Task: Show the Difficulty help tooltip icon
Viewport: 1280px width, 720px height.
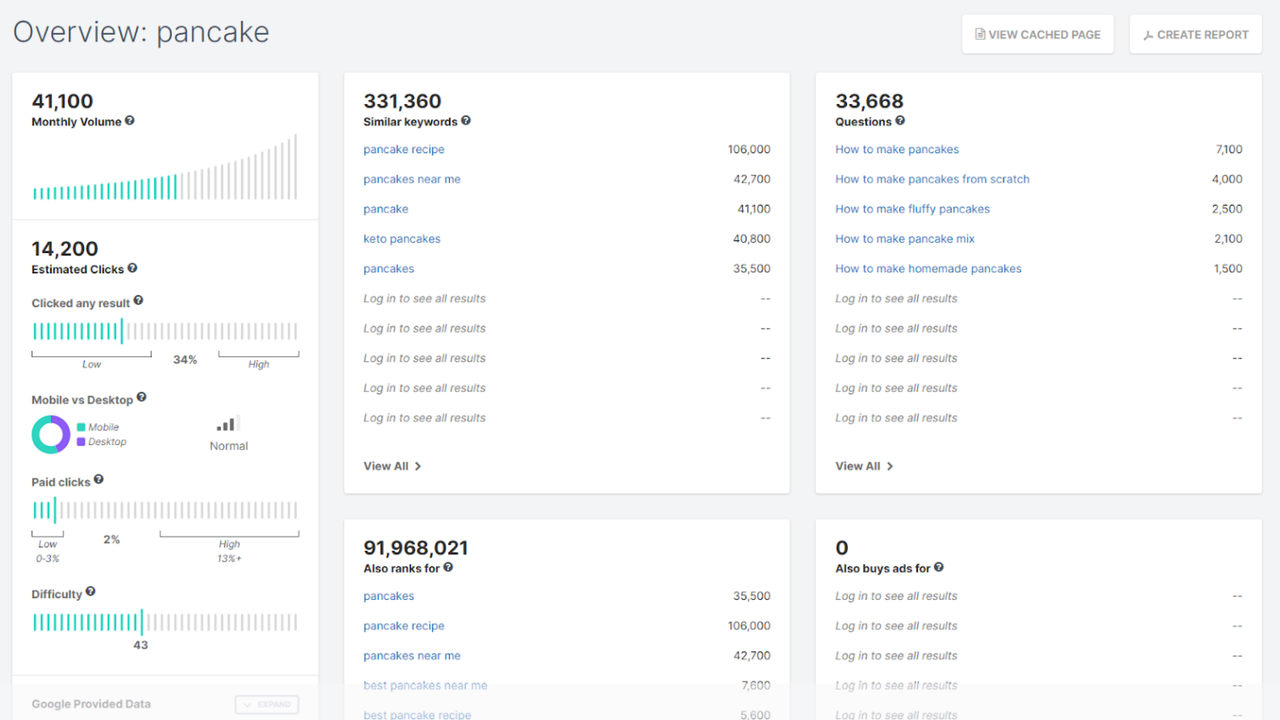Action: 91,592
